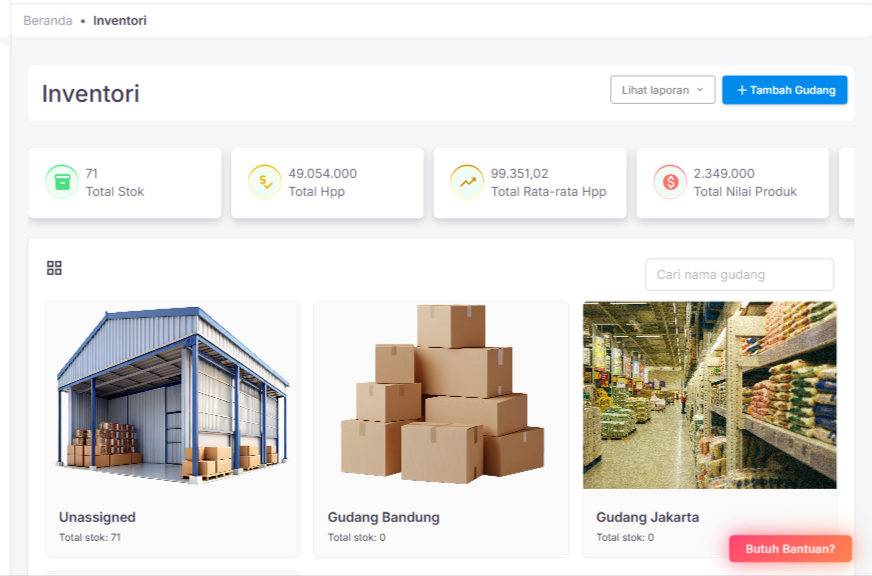Click the yellow Total Hpp dollar icon
Image resolution: width=872 pixels, height=576 pixels.
265,182
